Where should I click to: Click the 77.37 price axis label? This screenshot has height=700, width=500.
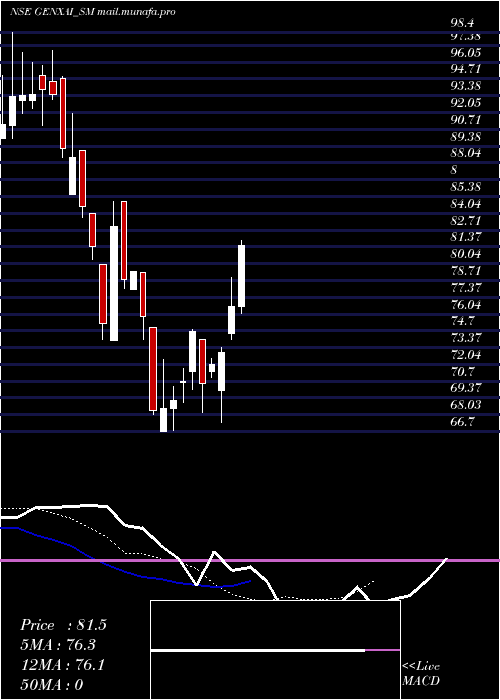pyautogui.click(x=466, y=288)
